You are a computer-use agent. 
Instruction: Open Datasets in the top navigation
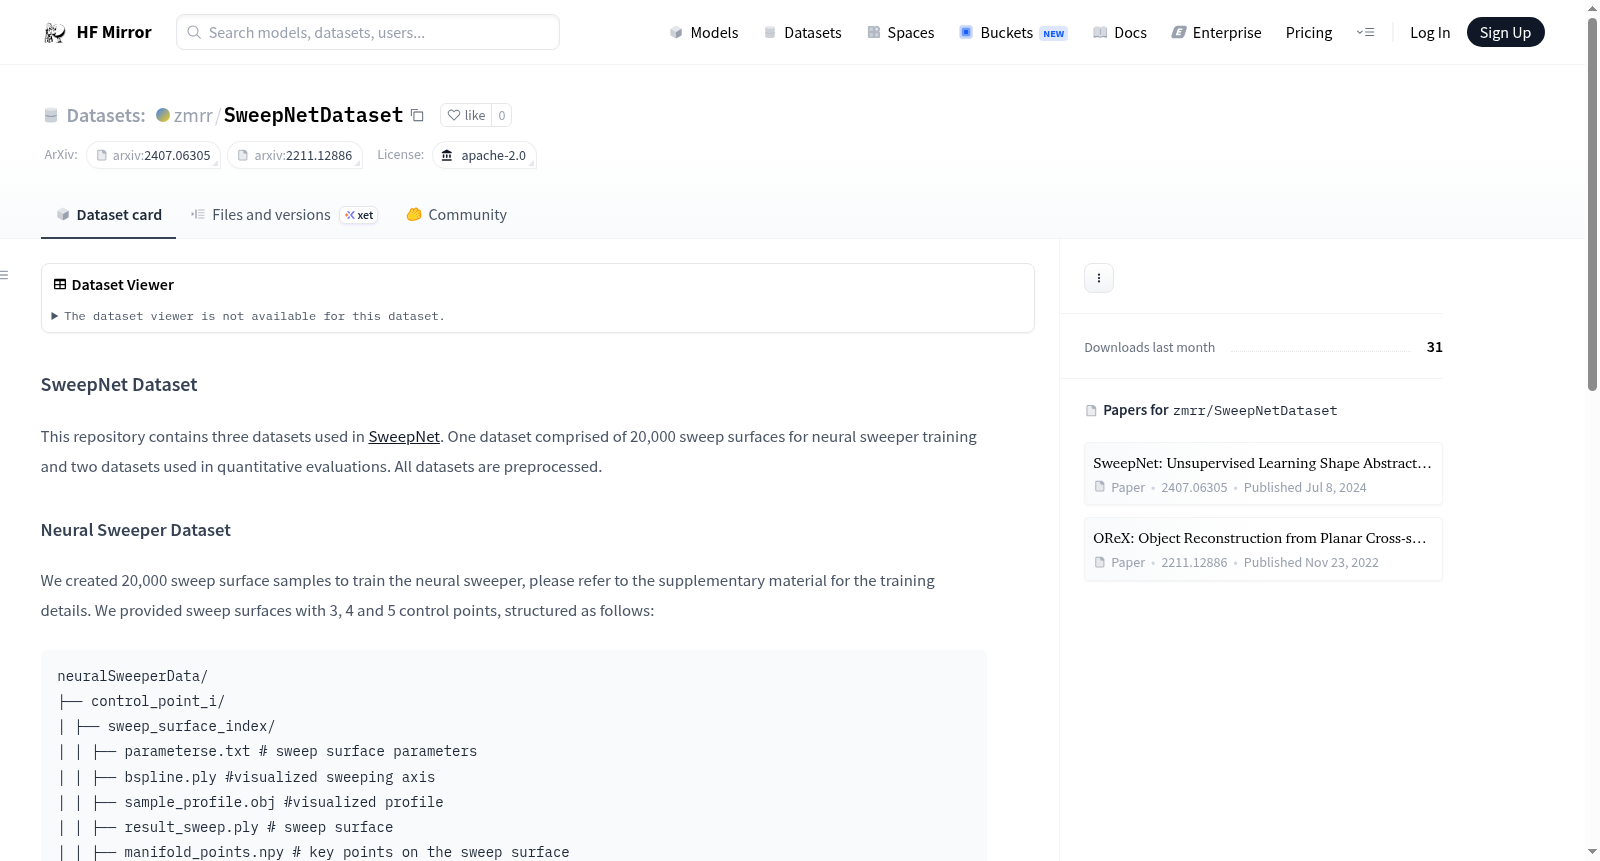point(802,33)
